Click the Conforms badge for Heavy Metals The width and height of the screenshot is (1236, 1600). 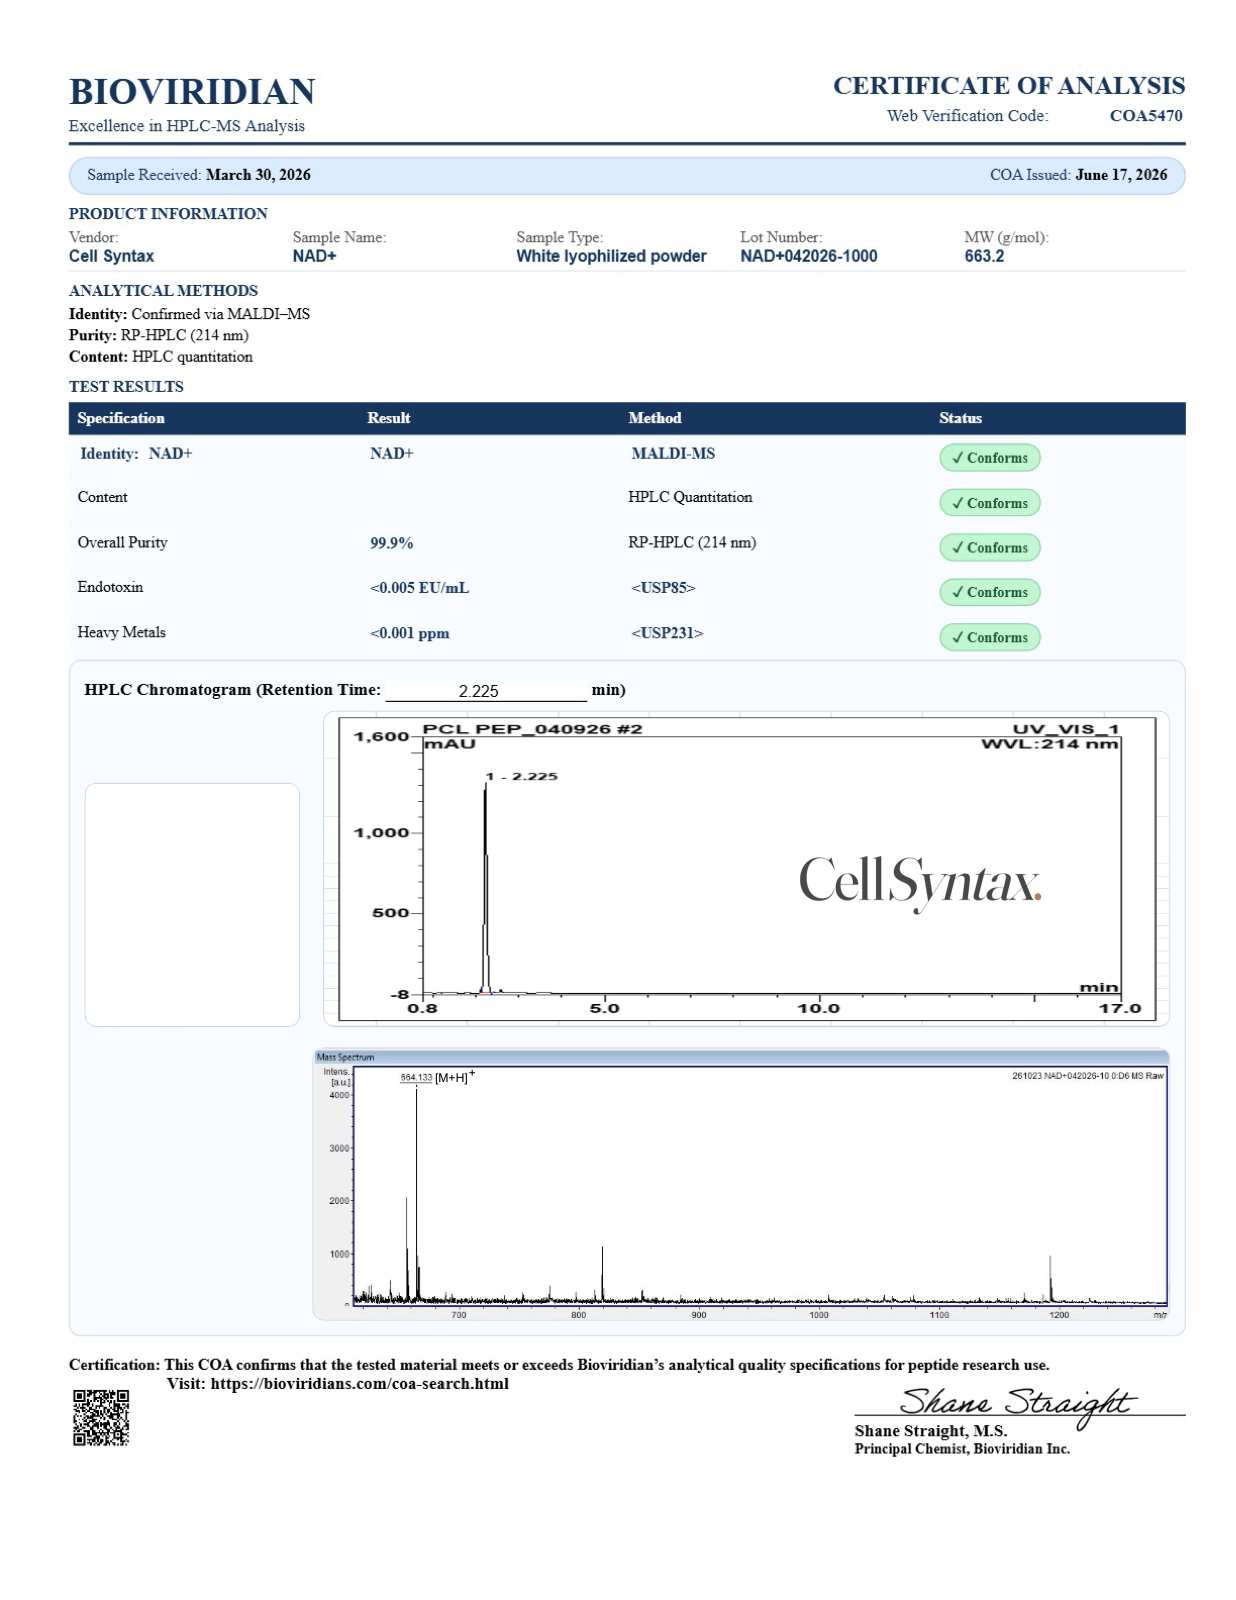(x=989, y=637)
